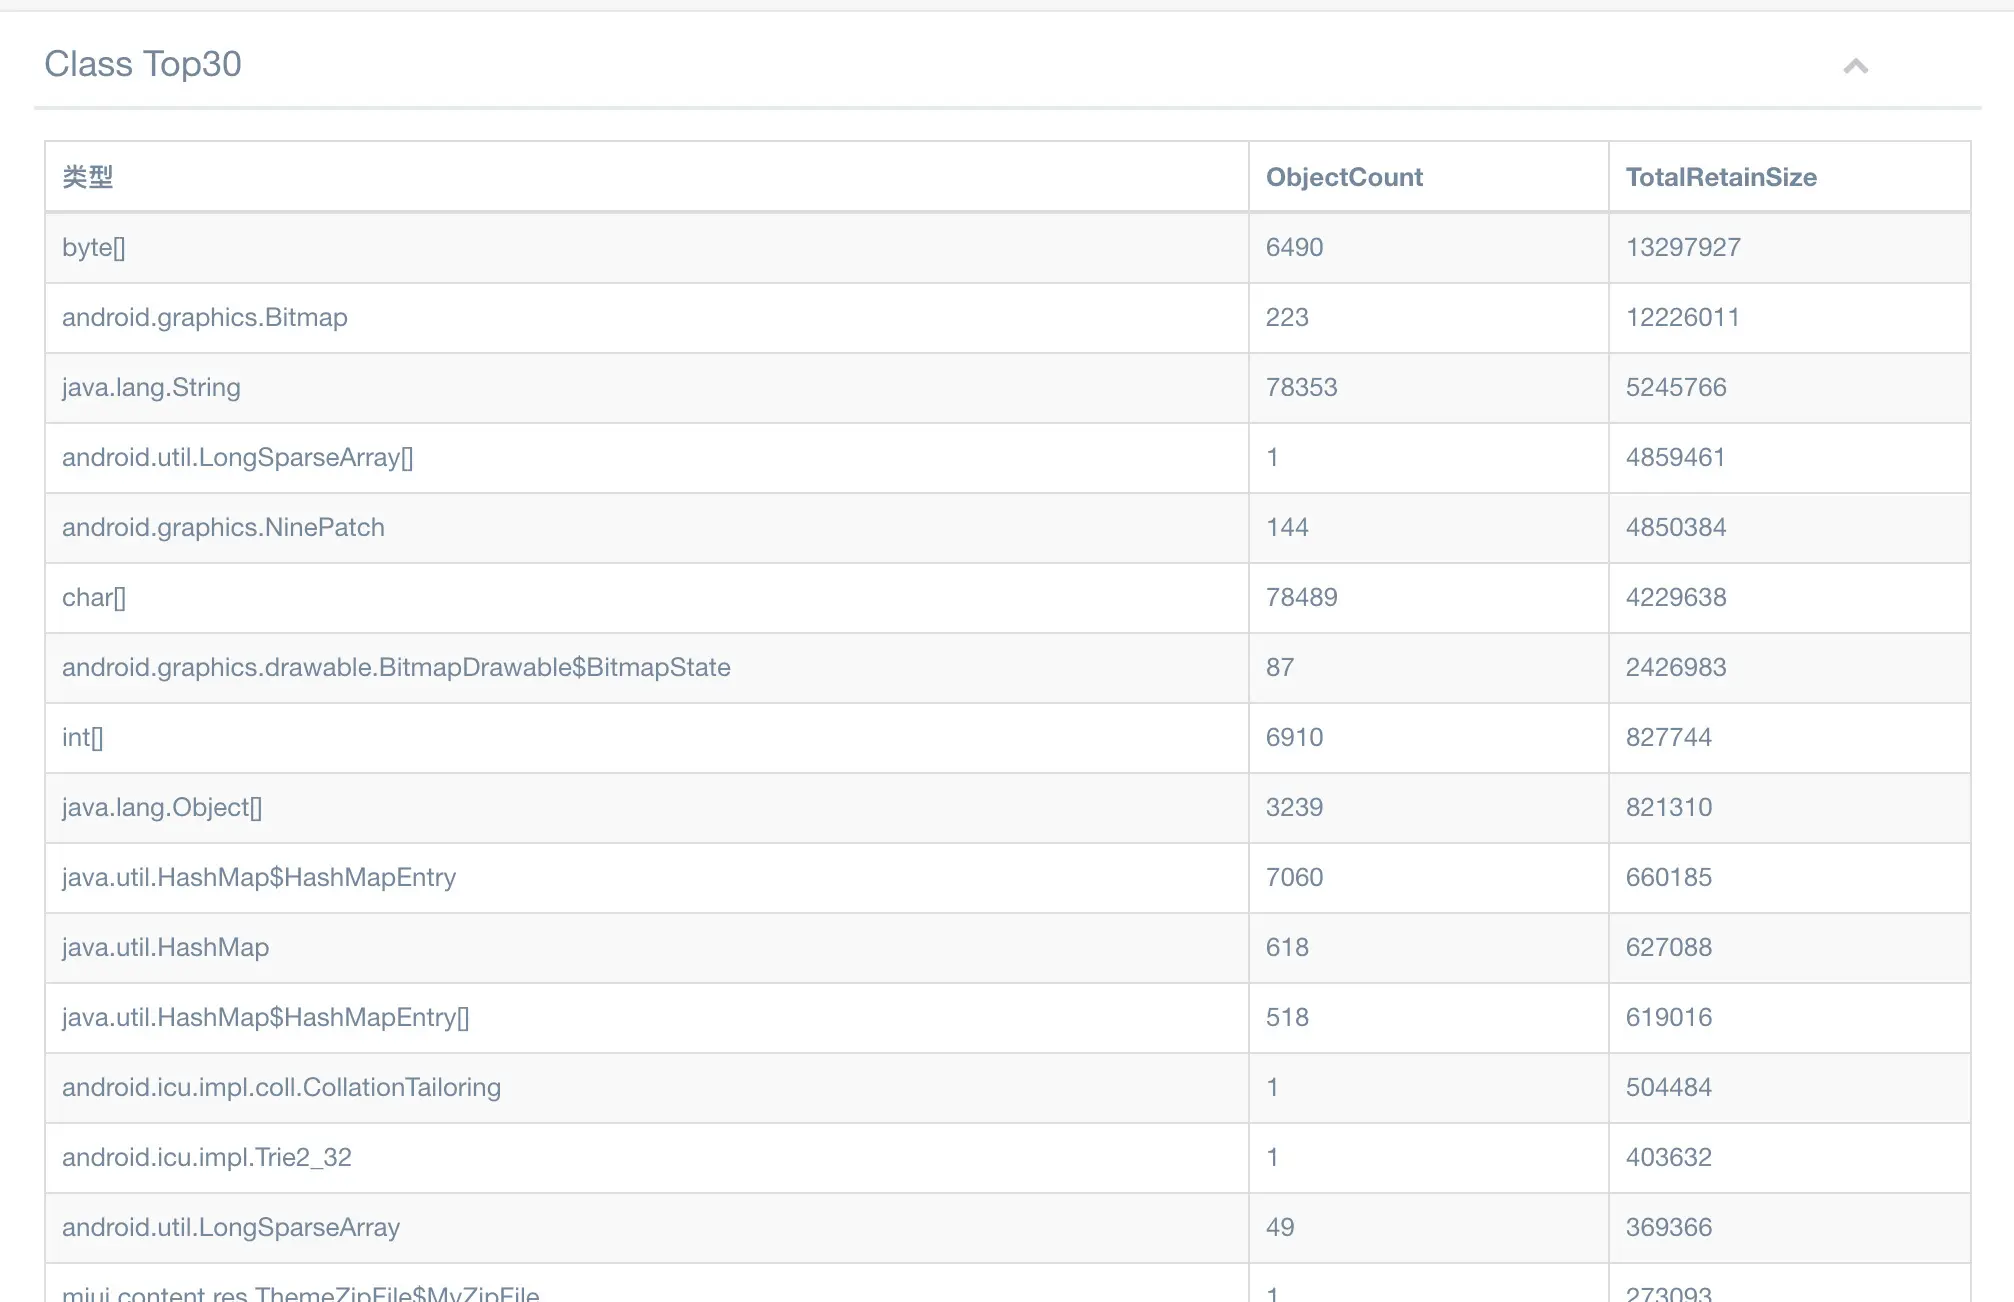Screen dimensions: 2014x1302
Task: Select the java.lang.String class entry
Action: (x=151, y=387)
